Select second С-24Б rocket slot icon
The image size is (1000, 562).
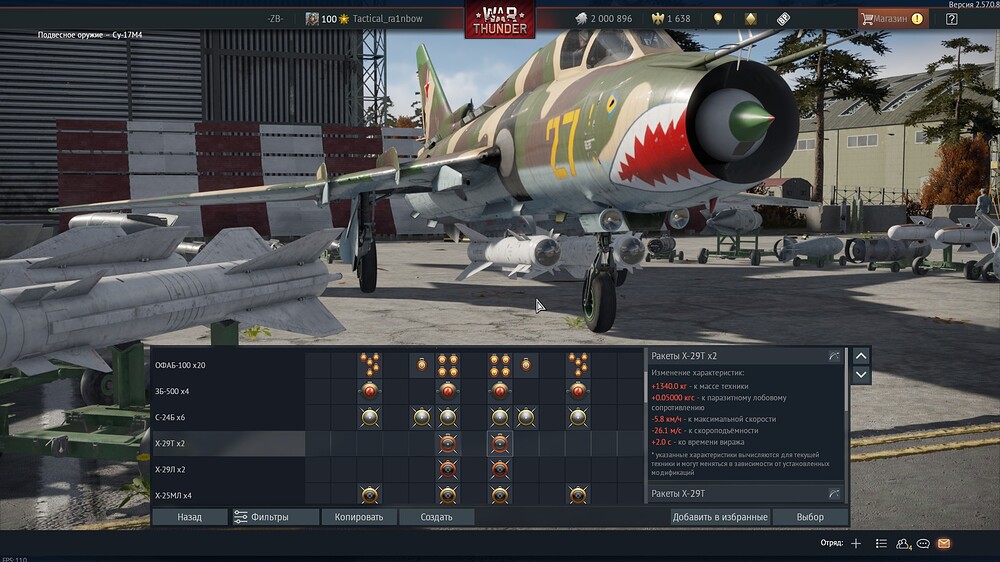[422, 417]
